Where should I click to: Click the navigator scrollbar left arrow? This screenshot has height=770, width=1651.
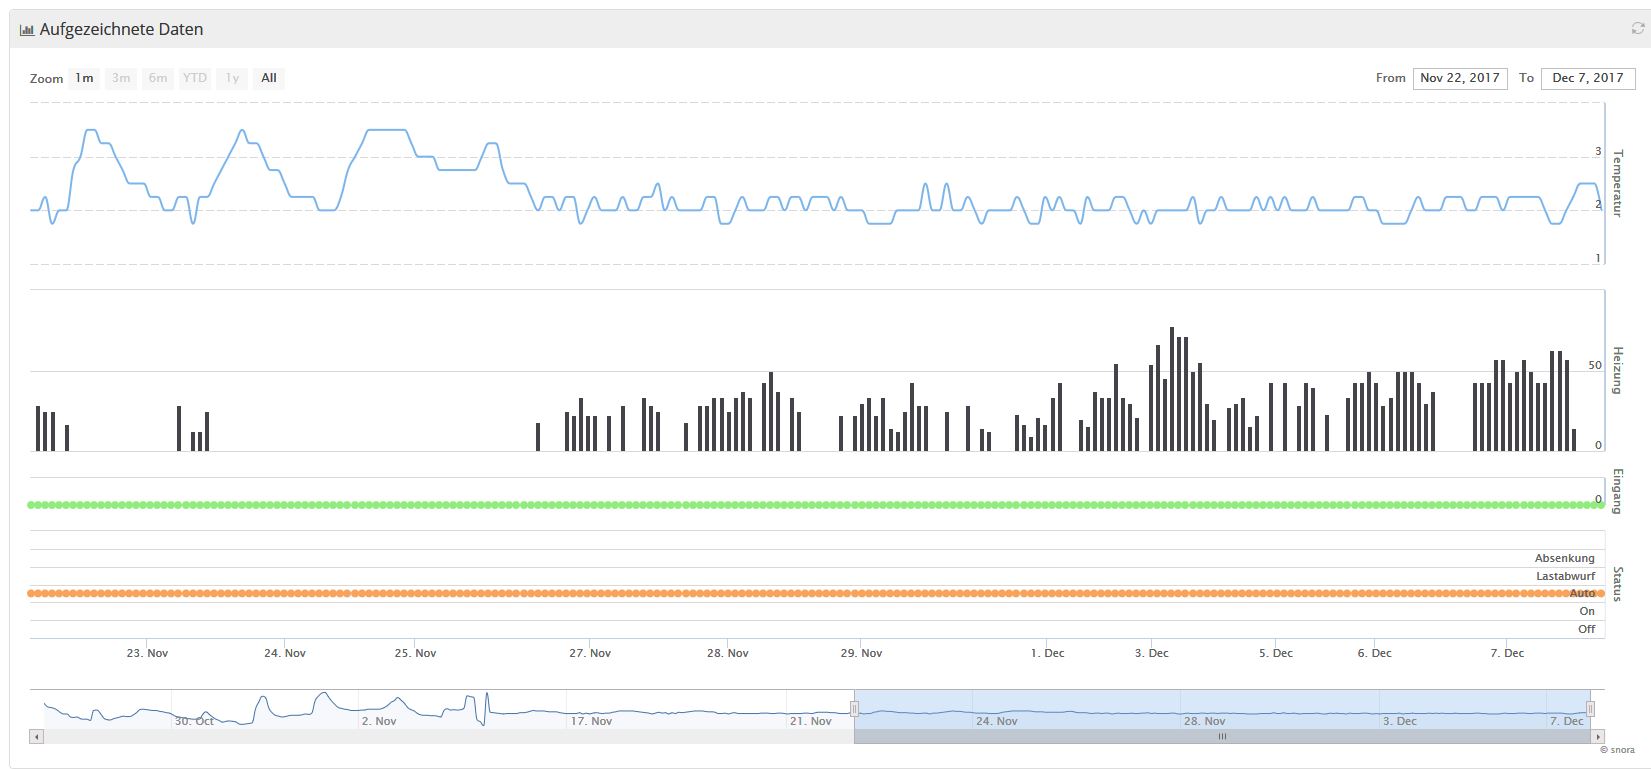coord(37,737)
